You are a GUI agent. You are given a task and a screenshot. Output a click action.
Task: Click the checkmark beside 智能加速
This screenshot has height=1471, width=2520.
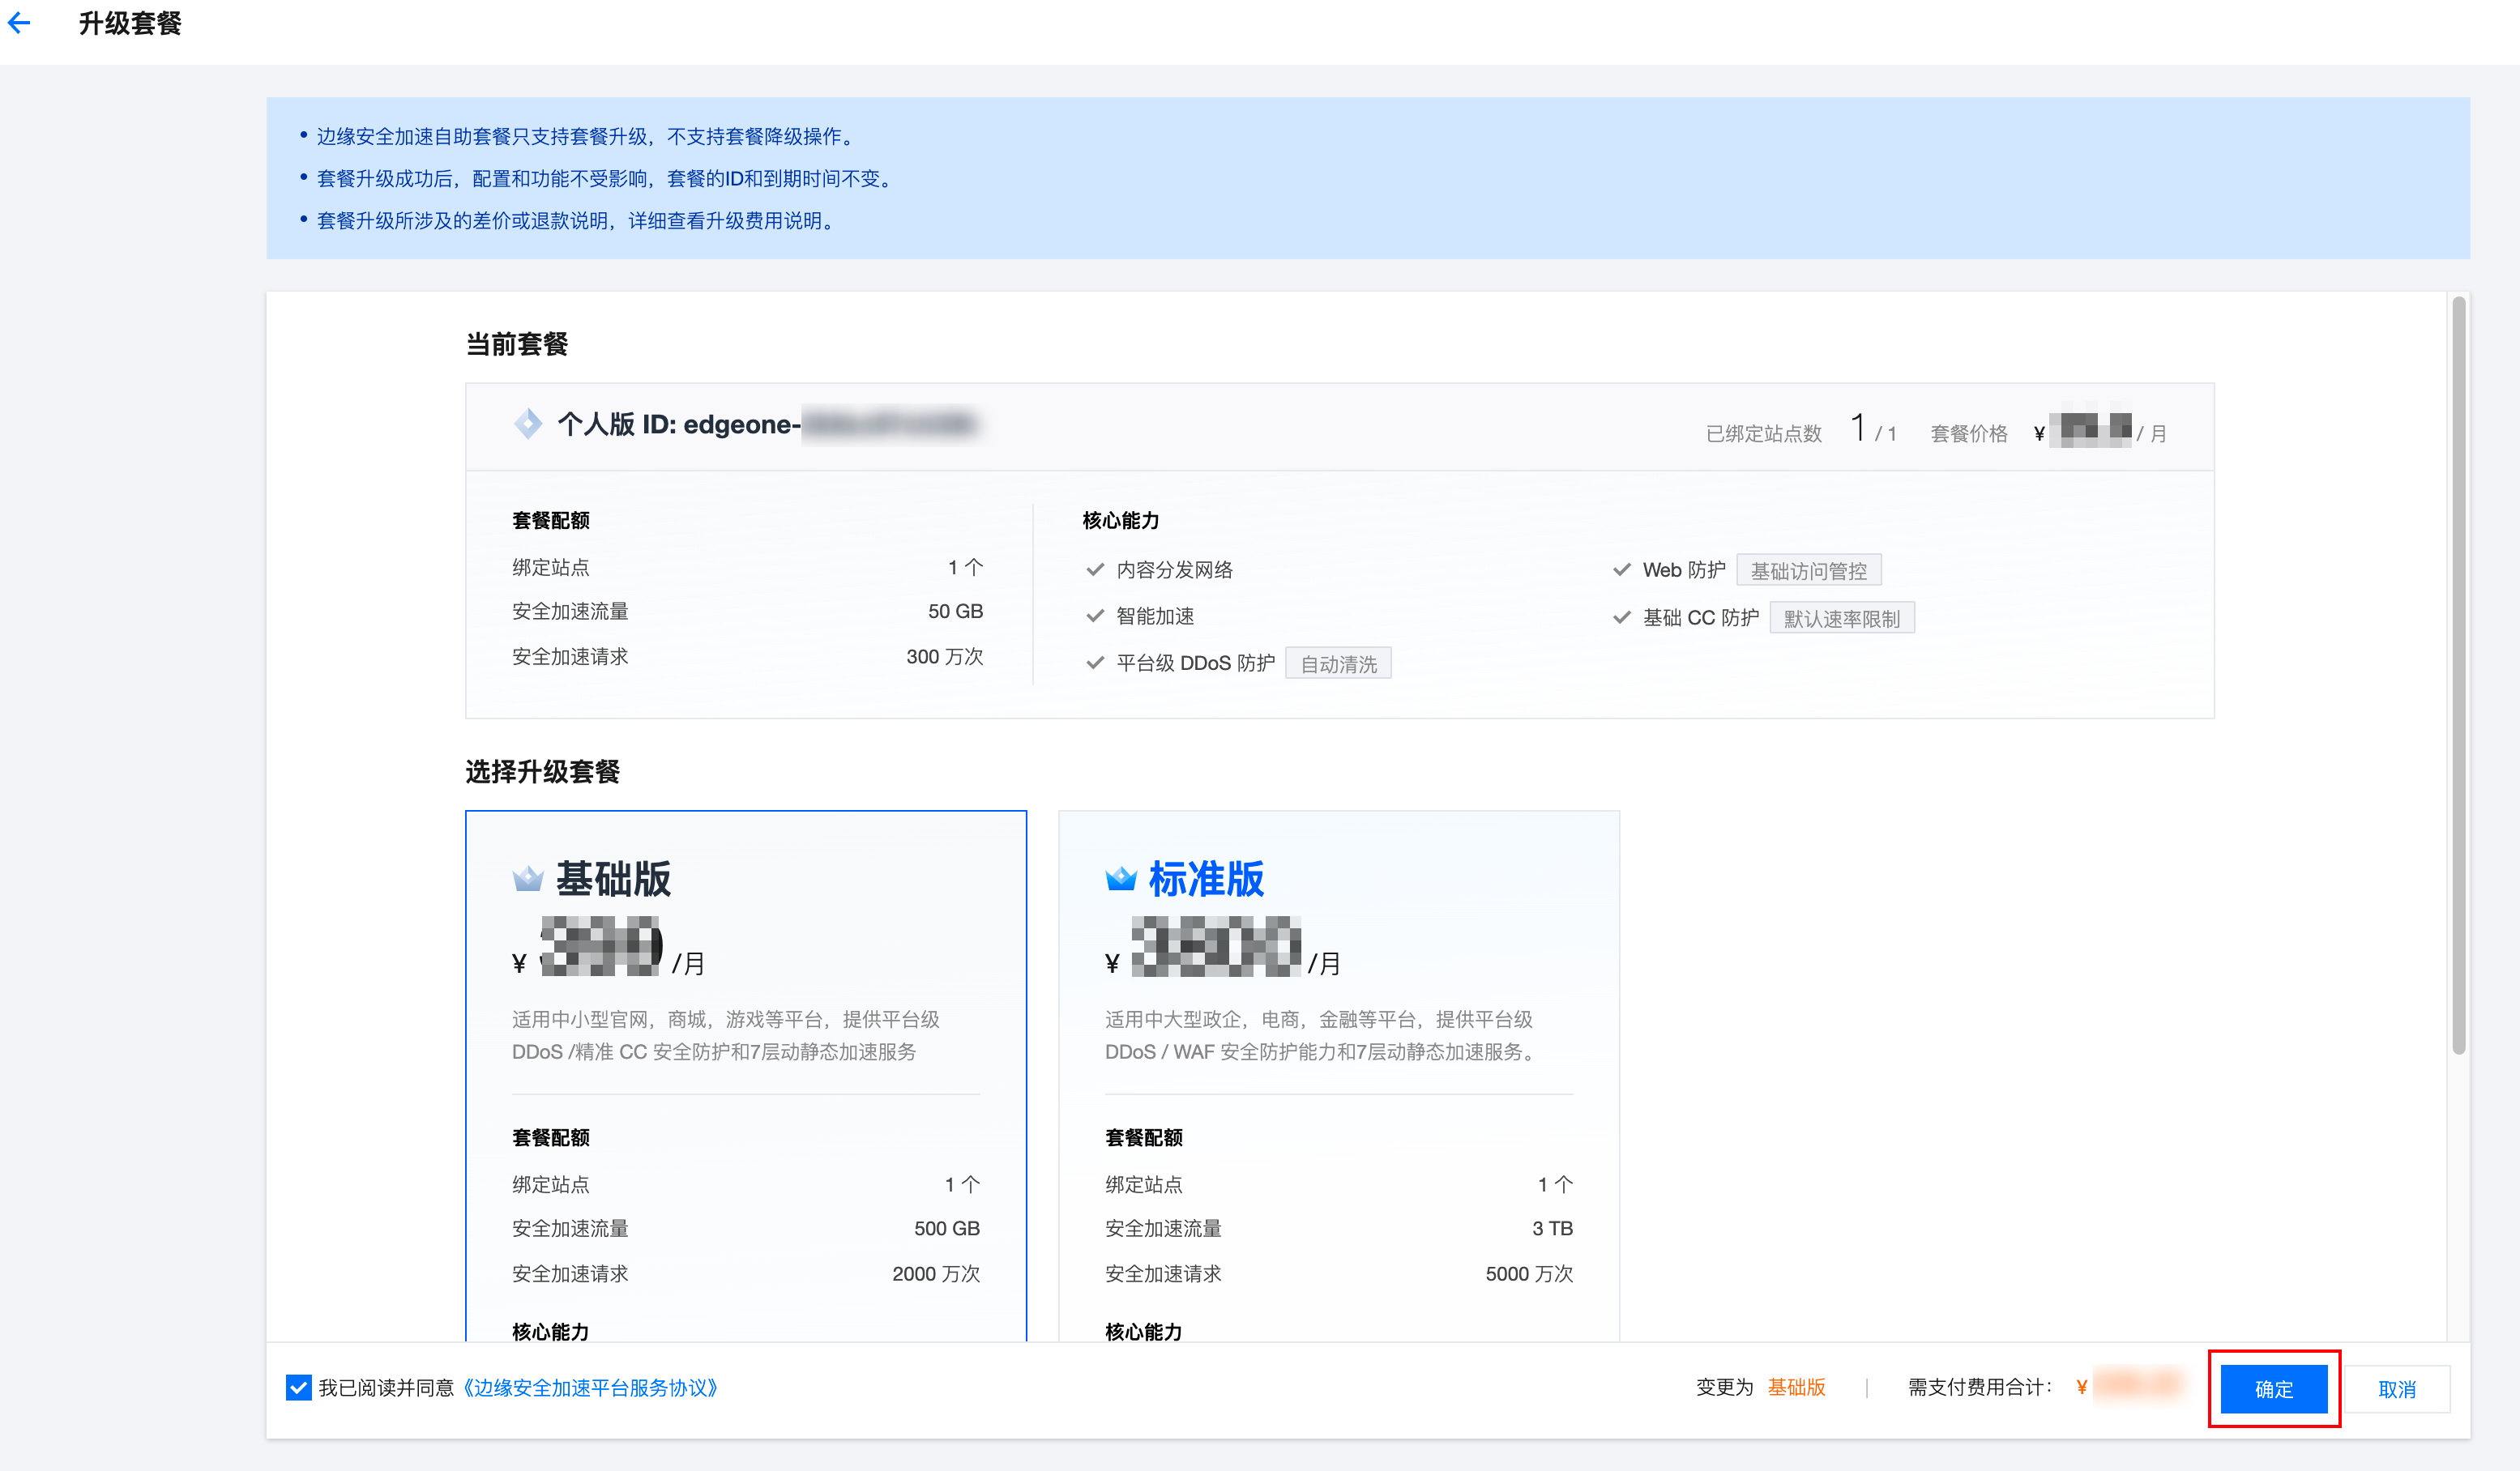click(x=1095, y=616)
